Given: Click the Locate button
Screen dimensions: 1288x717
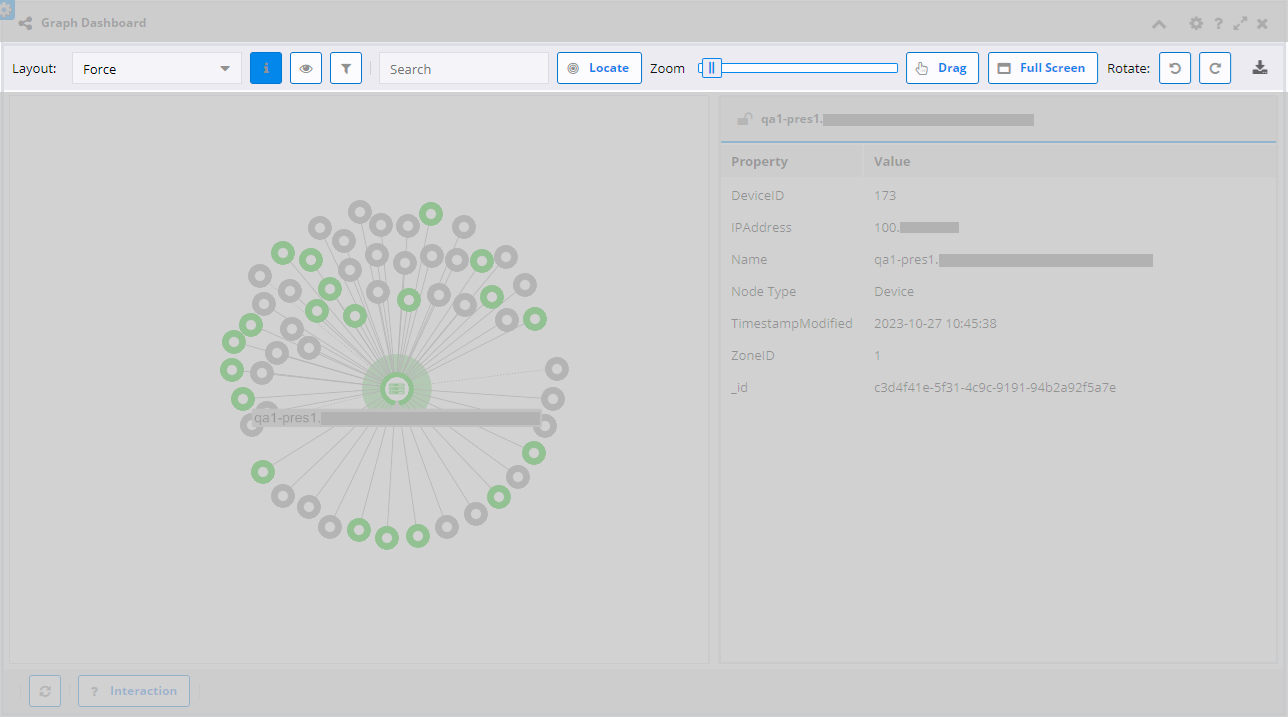Looking at the screenshot, I should 599,67.
